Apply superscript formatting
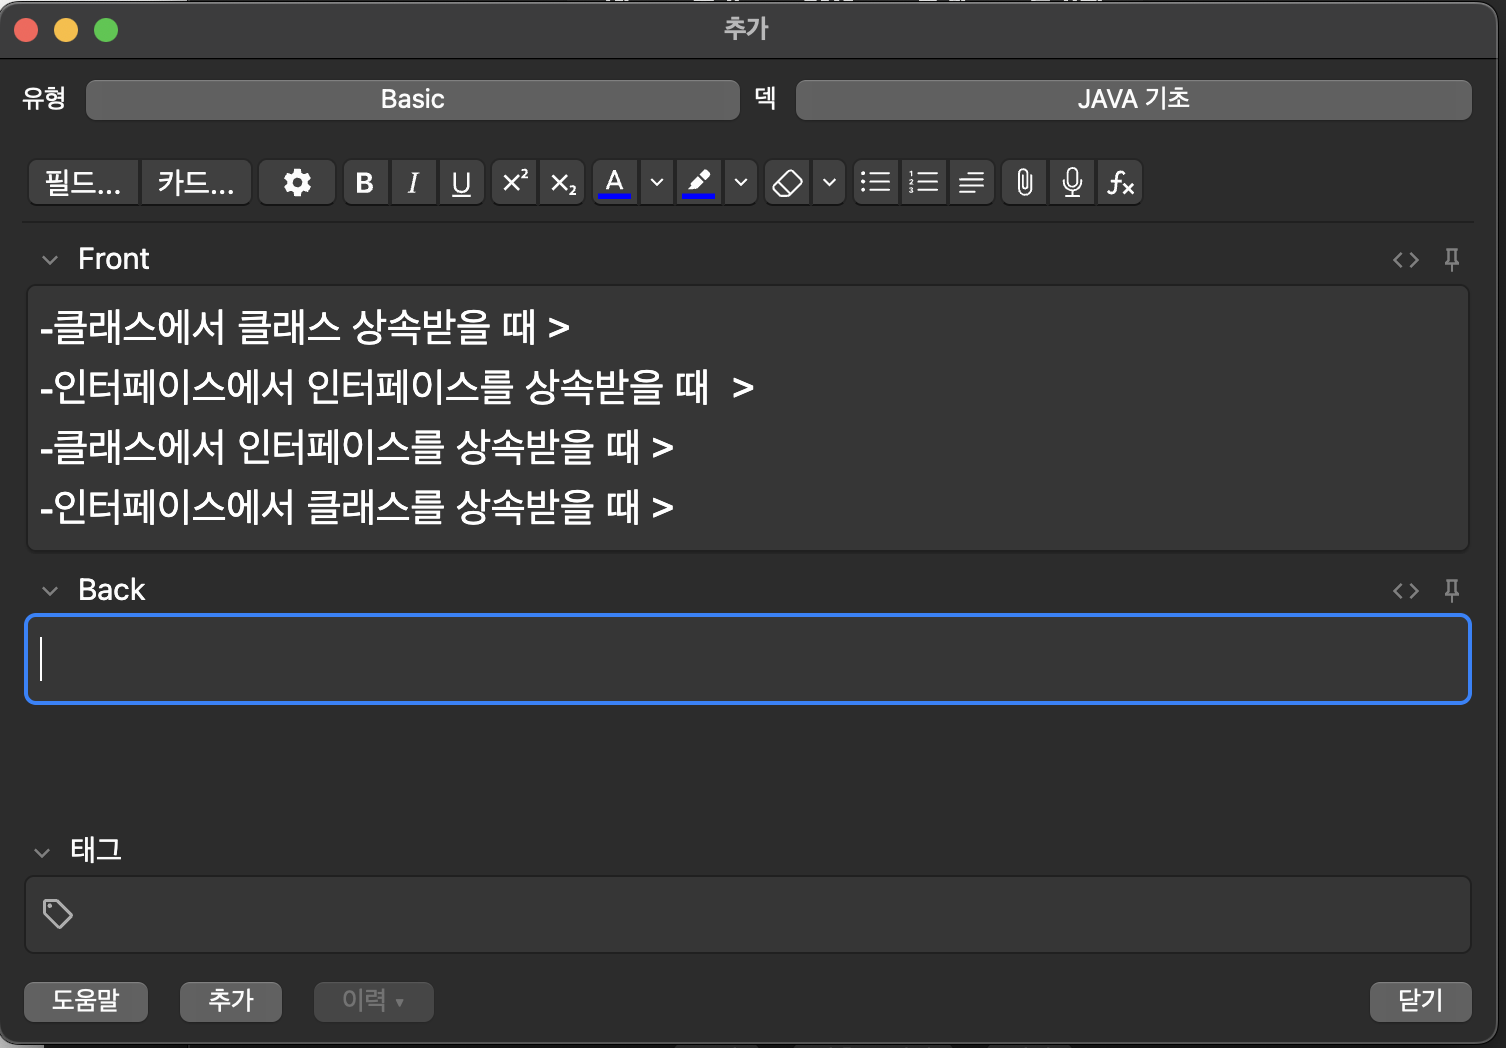The image size is (1506, 1048). click(515, 183)
